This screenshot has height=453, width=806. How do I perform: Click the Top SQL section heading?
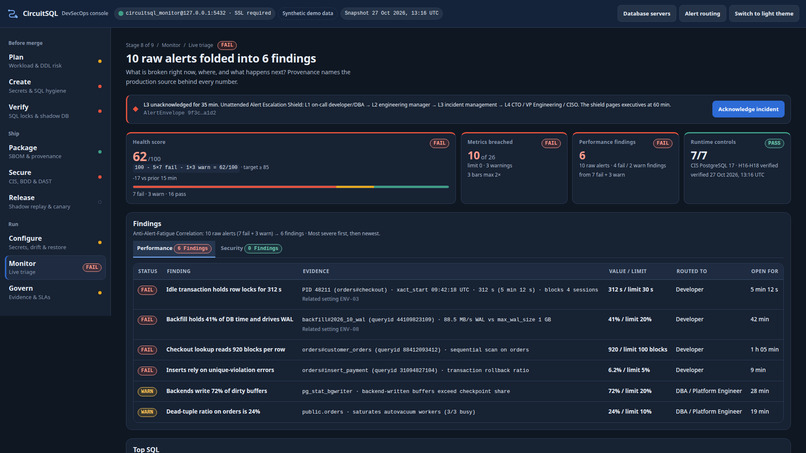(146, 449)
